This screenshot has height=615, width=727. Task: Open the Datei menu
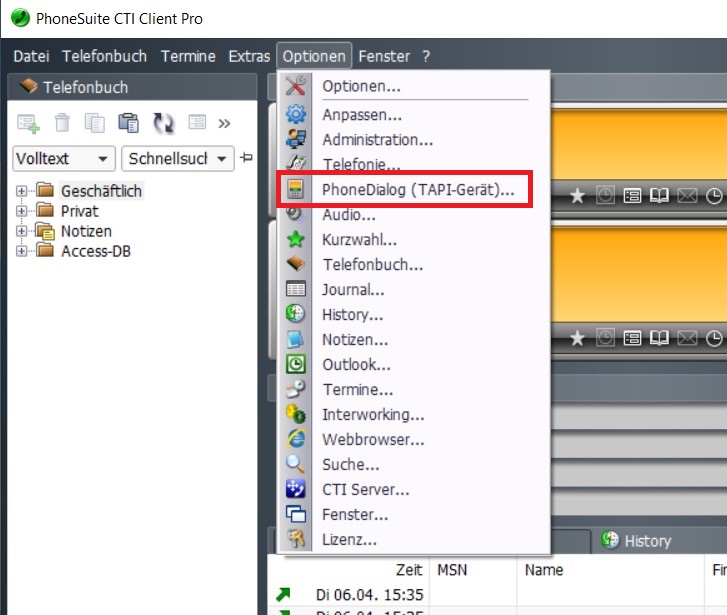click(31, 56)
